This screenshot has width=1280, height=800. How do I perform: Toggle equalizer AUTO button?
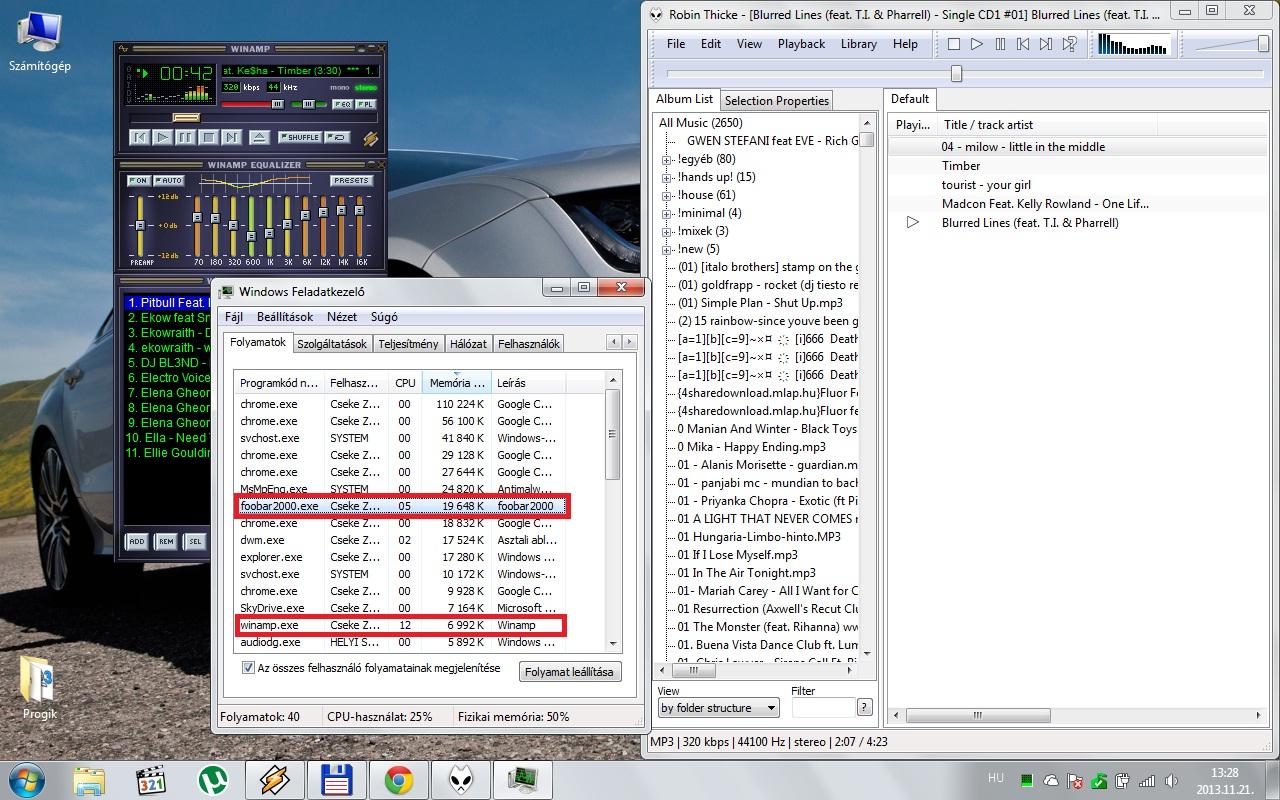(x=171, y=181)
